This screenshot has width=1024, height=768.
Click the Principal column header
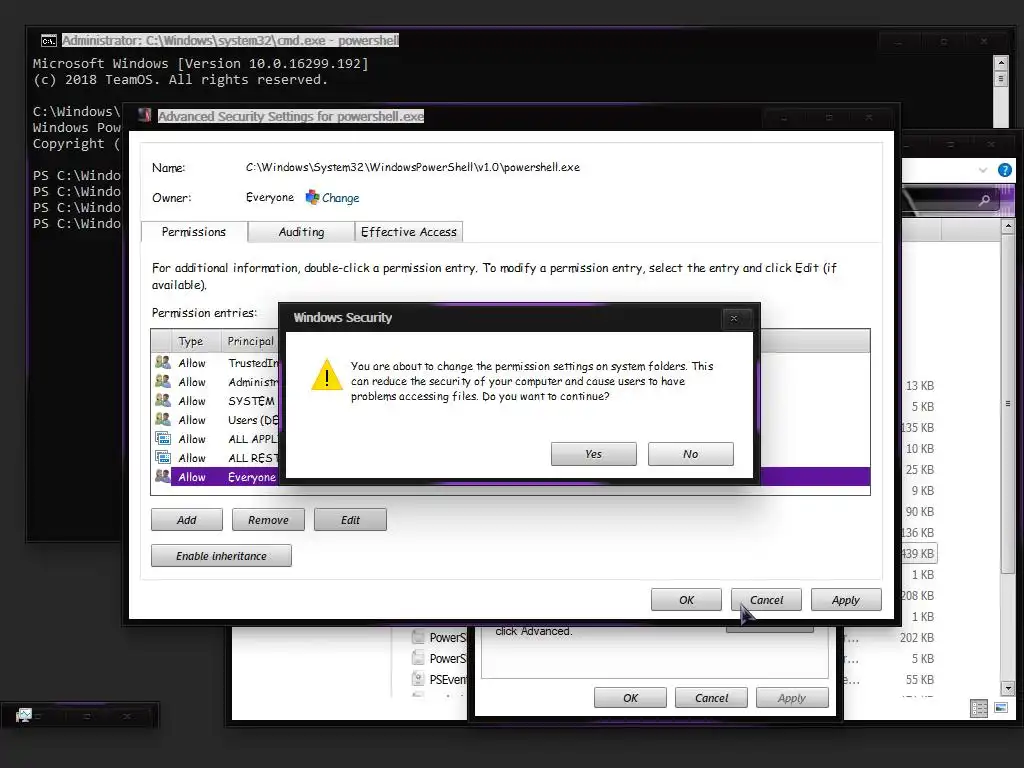(x=250, y=342)
